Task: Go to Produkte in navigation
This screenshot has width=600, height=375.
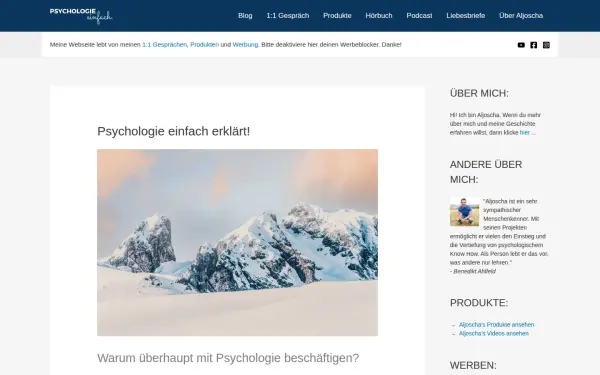Action: 337,16
